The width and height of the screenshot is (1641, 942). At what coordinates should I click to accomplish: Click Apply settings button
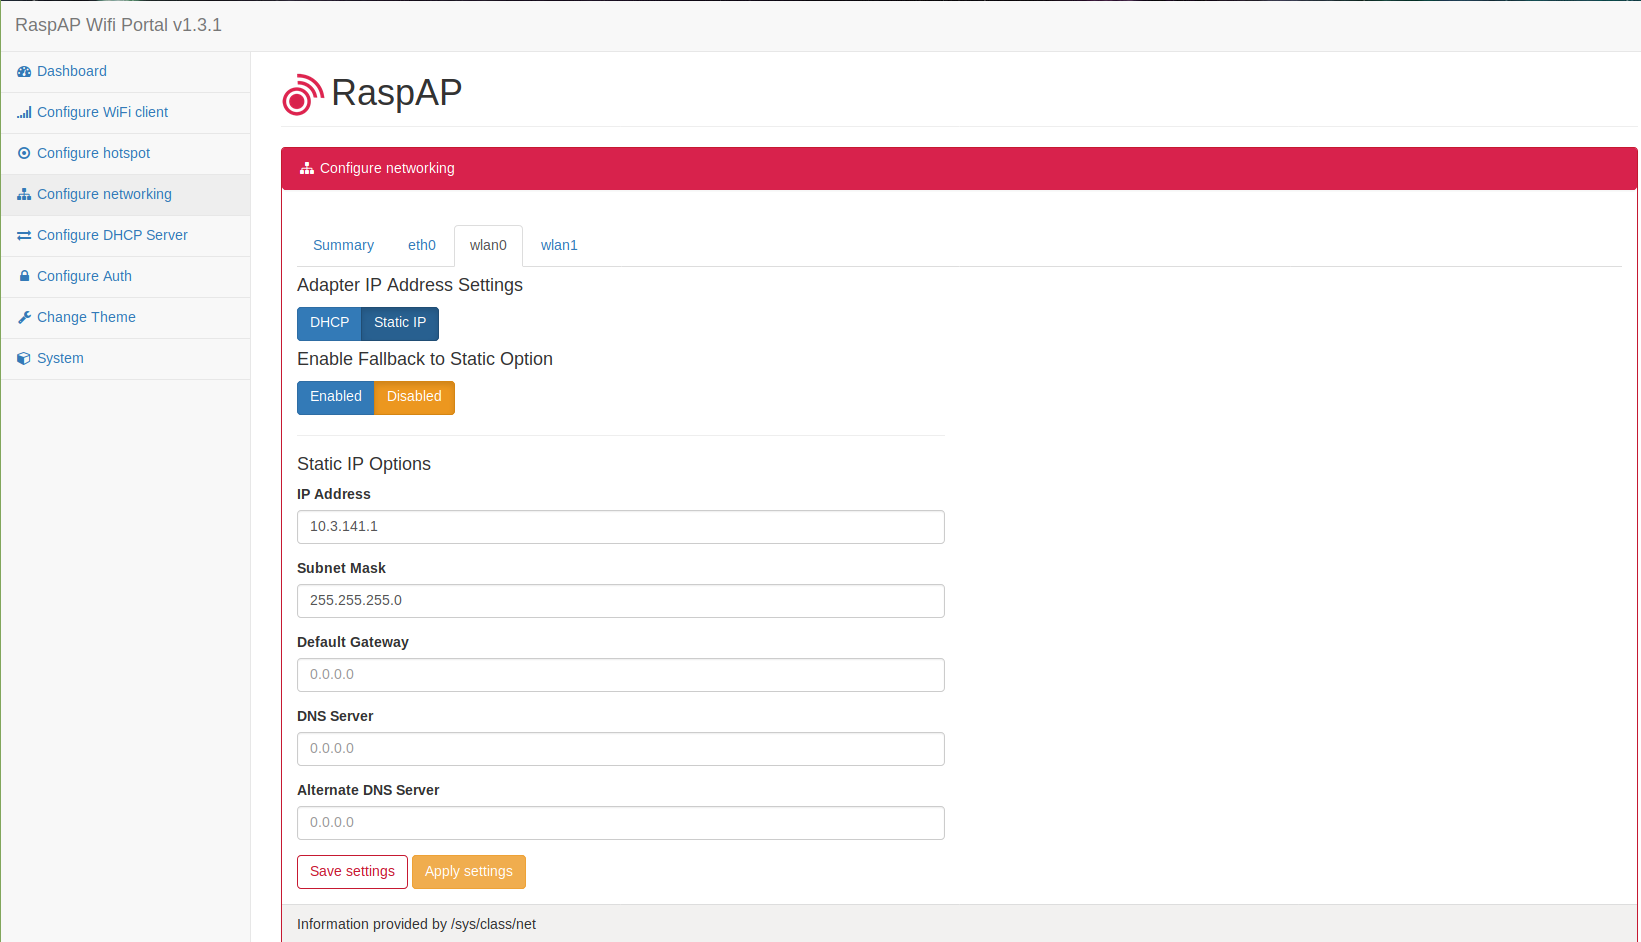coord(469,872)
